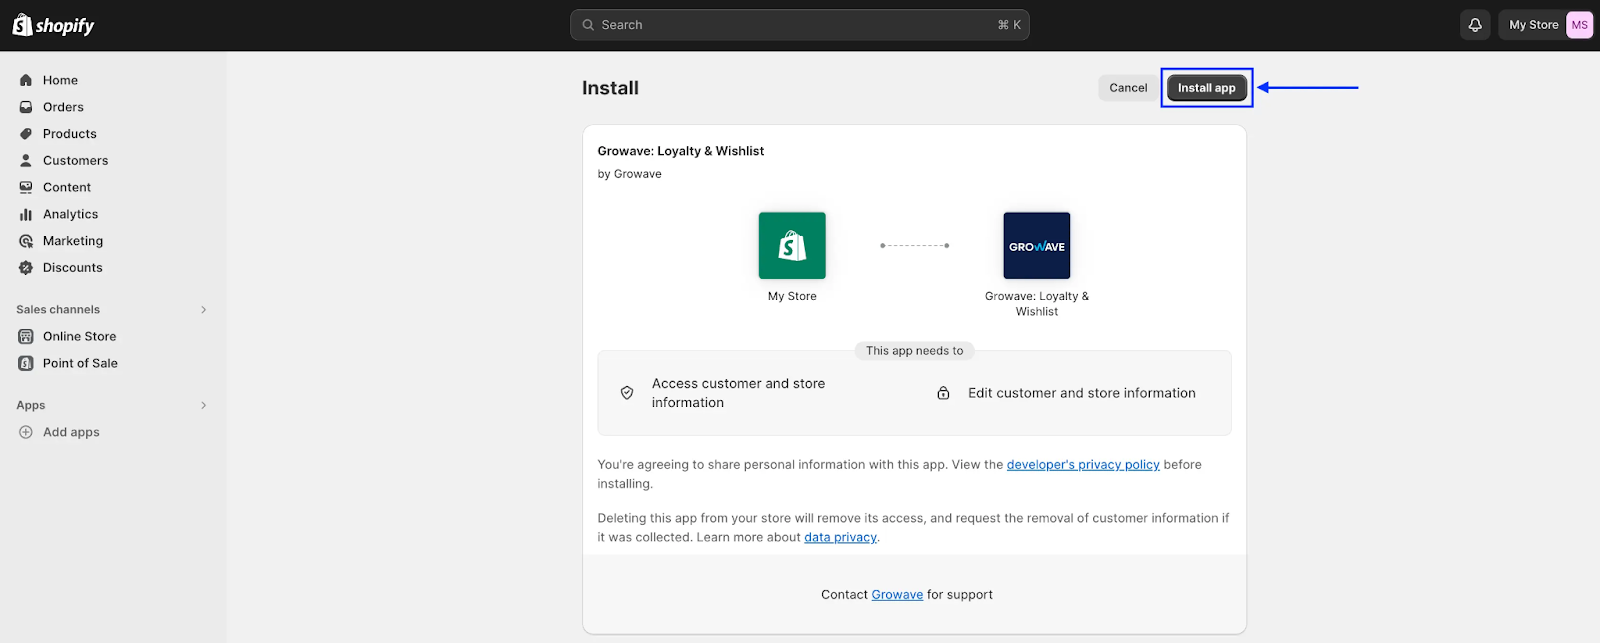
Task: Click the Customers person icon
Action: (x=26, y=160)
